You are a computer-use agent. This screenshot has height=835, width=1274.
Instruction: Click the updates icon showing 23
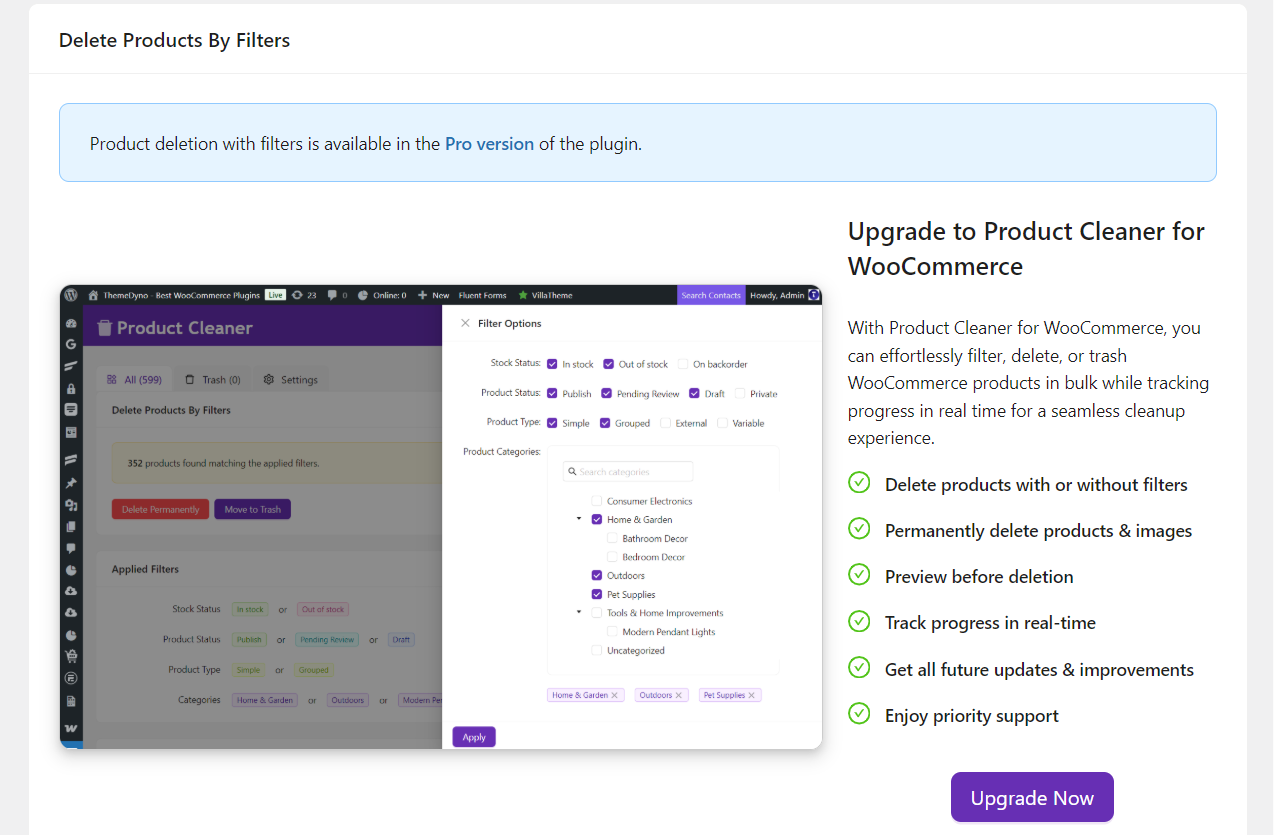pyautogui.click(x=297, y=295)
